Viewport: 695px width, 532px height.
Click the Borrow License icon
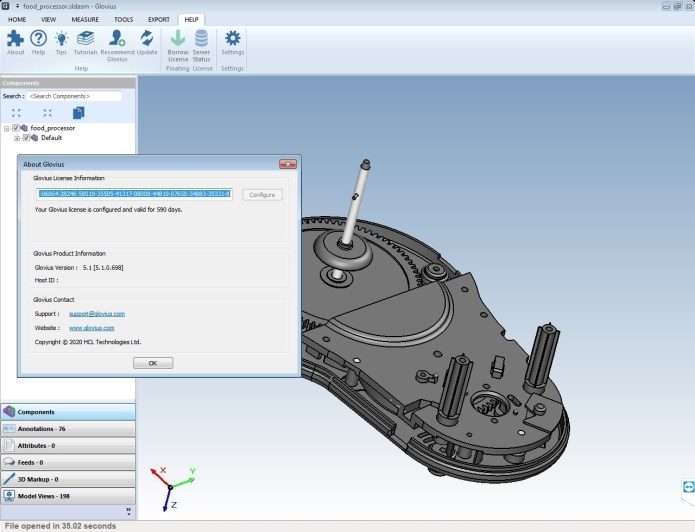point(177,39)
